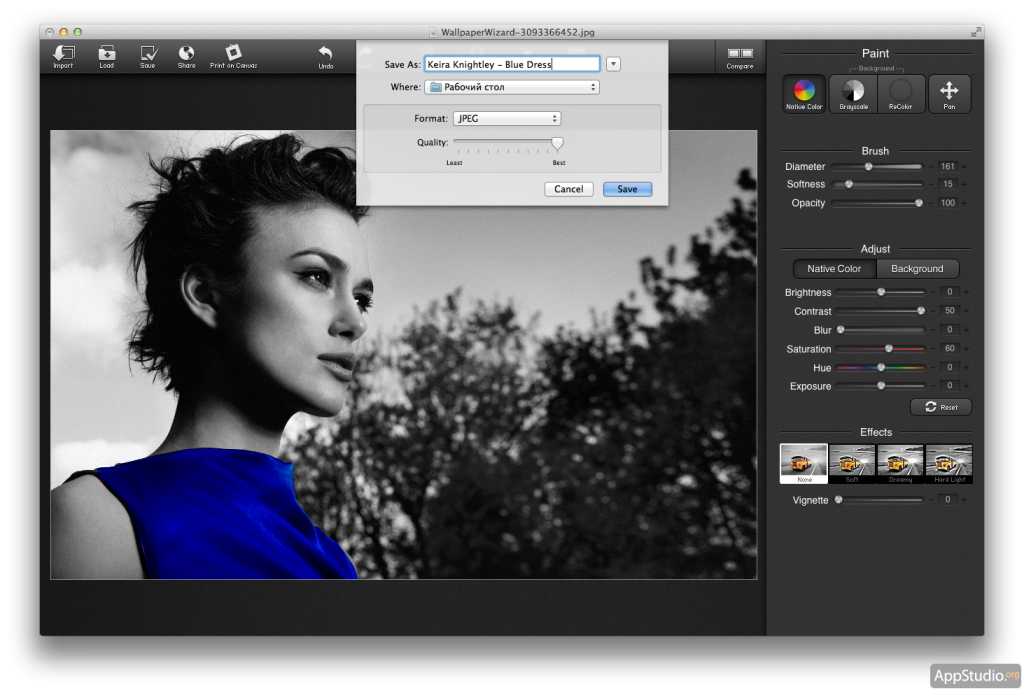This screenshot has width=1024, height=691.
Task: Open the Where location dropdown
Action: (x=511, y=87)
